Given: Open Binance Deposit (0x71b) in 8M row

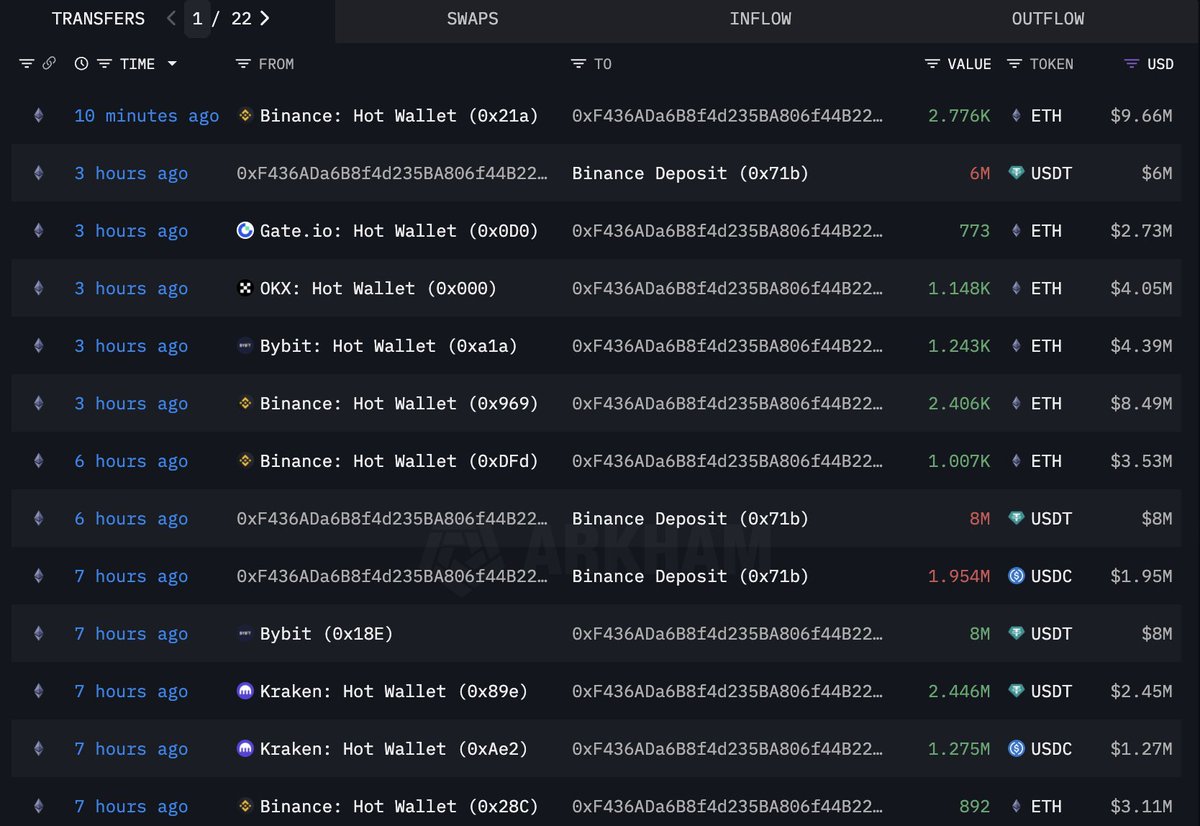Looking at the screenshot, I should tap(690, 519).
